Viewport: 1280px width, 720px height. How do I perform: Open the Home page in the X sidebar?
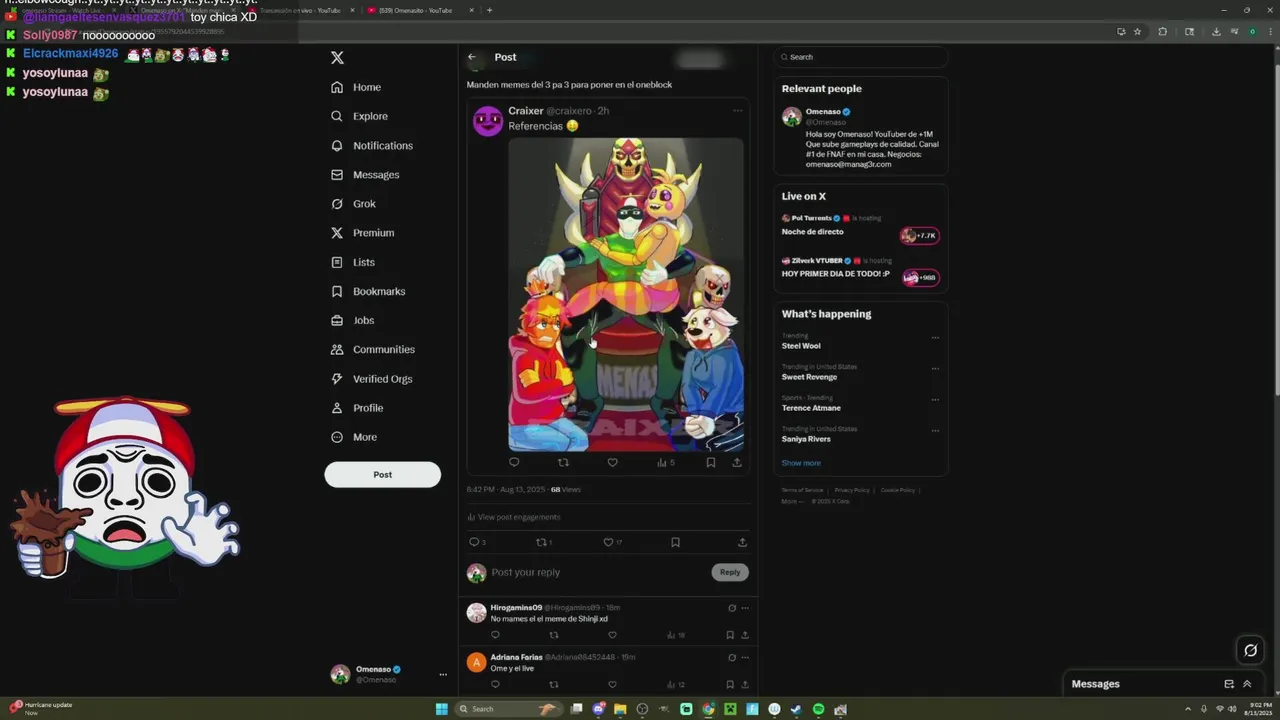[x=355, y=87]
